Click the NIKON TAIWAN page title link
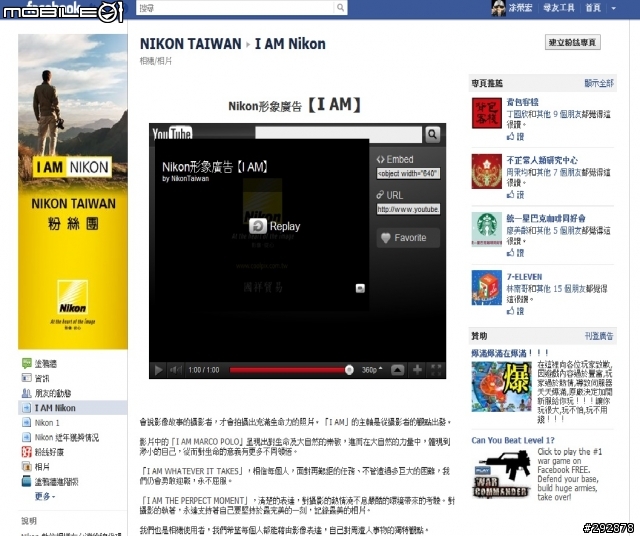Screen dimensions: 640x536 click(191, 44)
